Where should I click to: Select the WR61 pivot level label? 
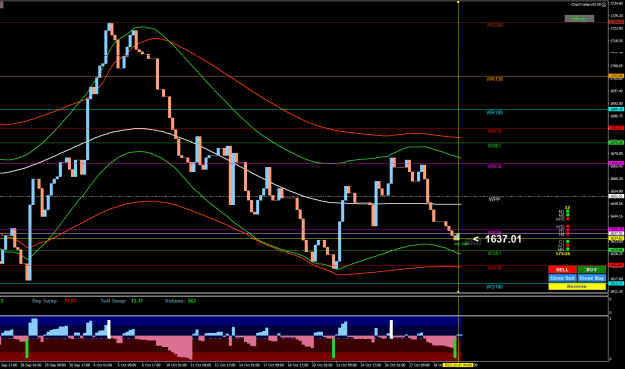click(494, 146)
